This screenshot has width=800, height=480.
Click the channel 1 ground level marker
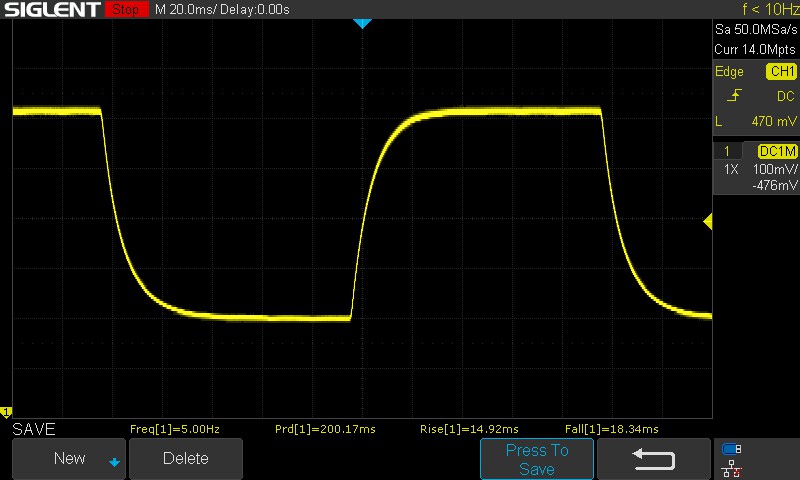coord(6,412)
